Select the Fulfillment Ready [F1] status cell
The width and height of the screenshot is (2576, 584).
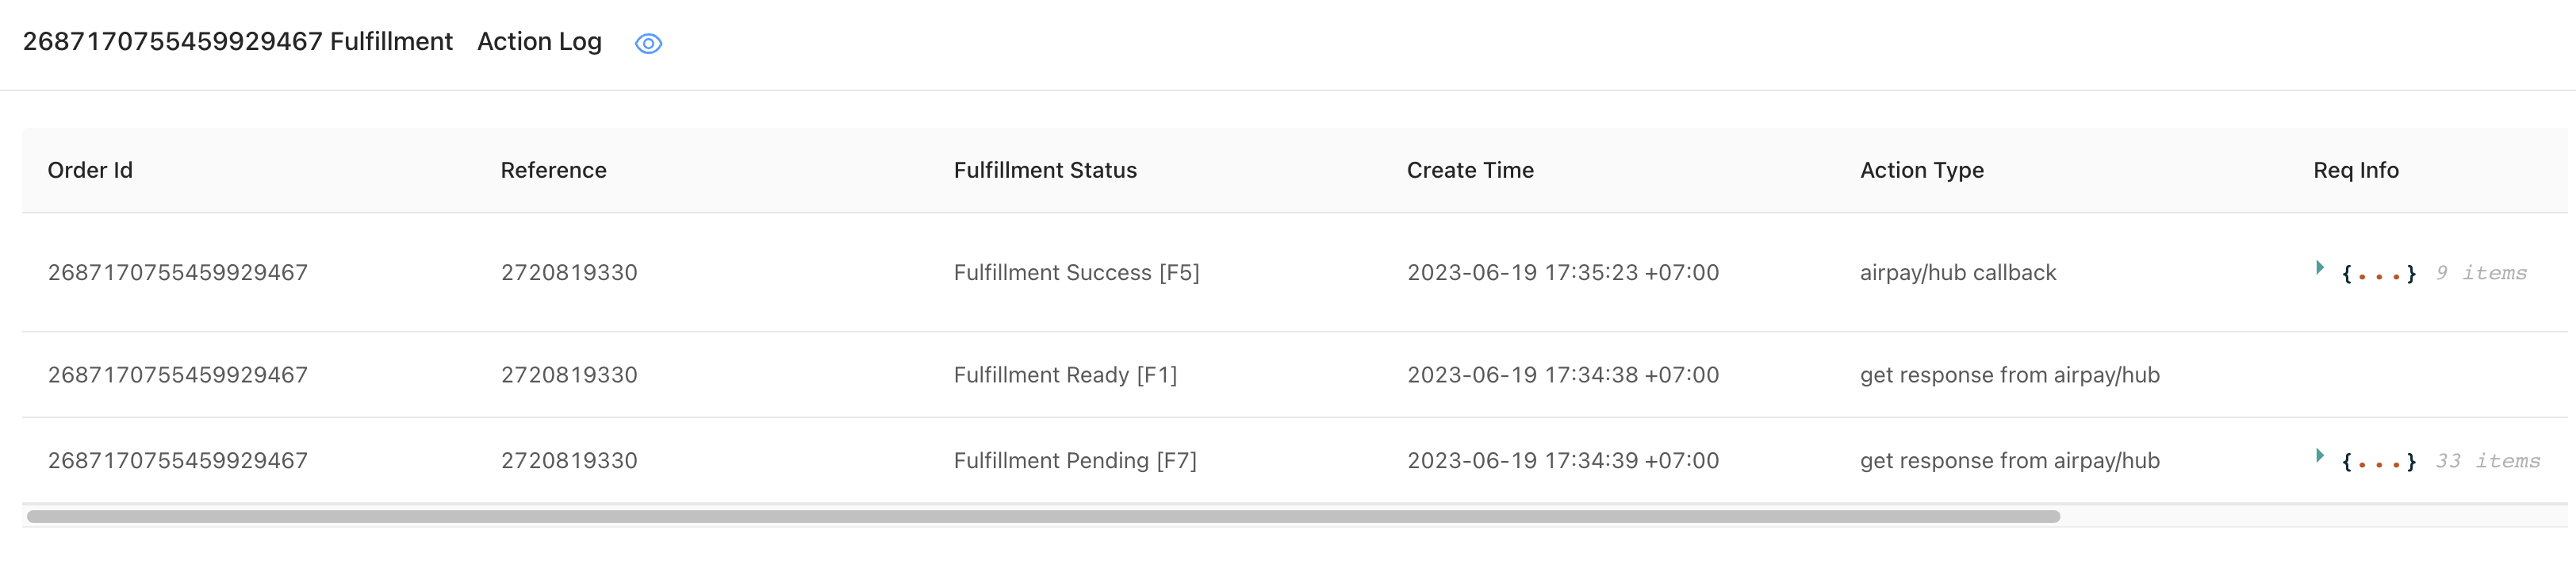pos(1065,375)
